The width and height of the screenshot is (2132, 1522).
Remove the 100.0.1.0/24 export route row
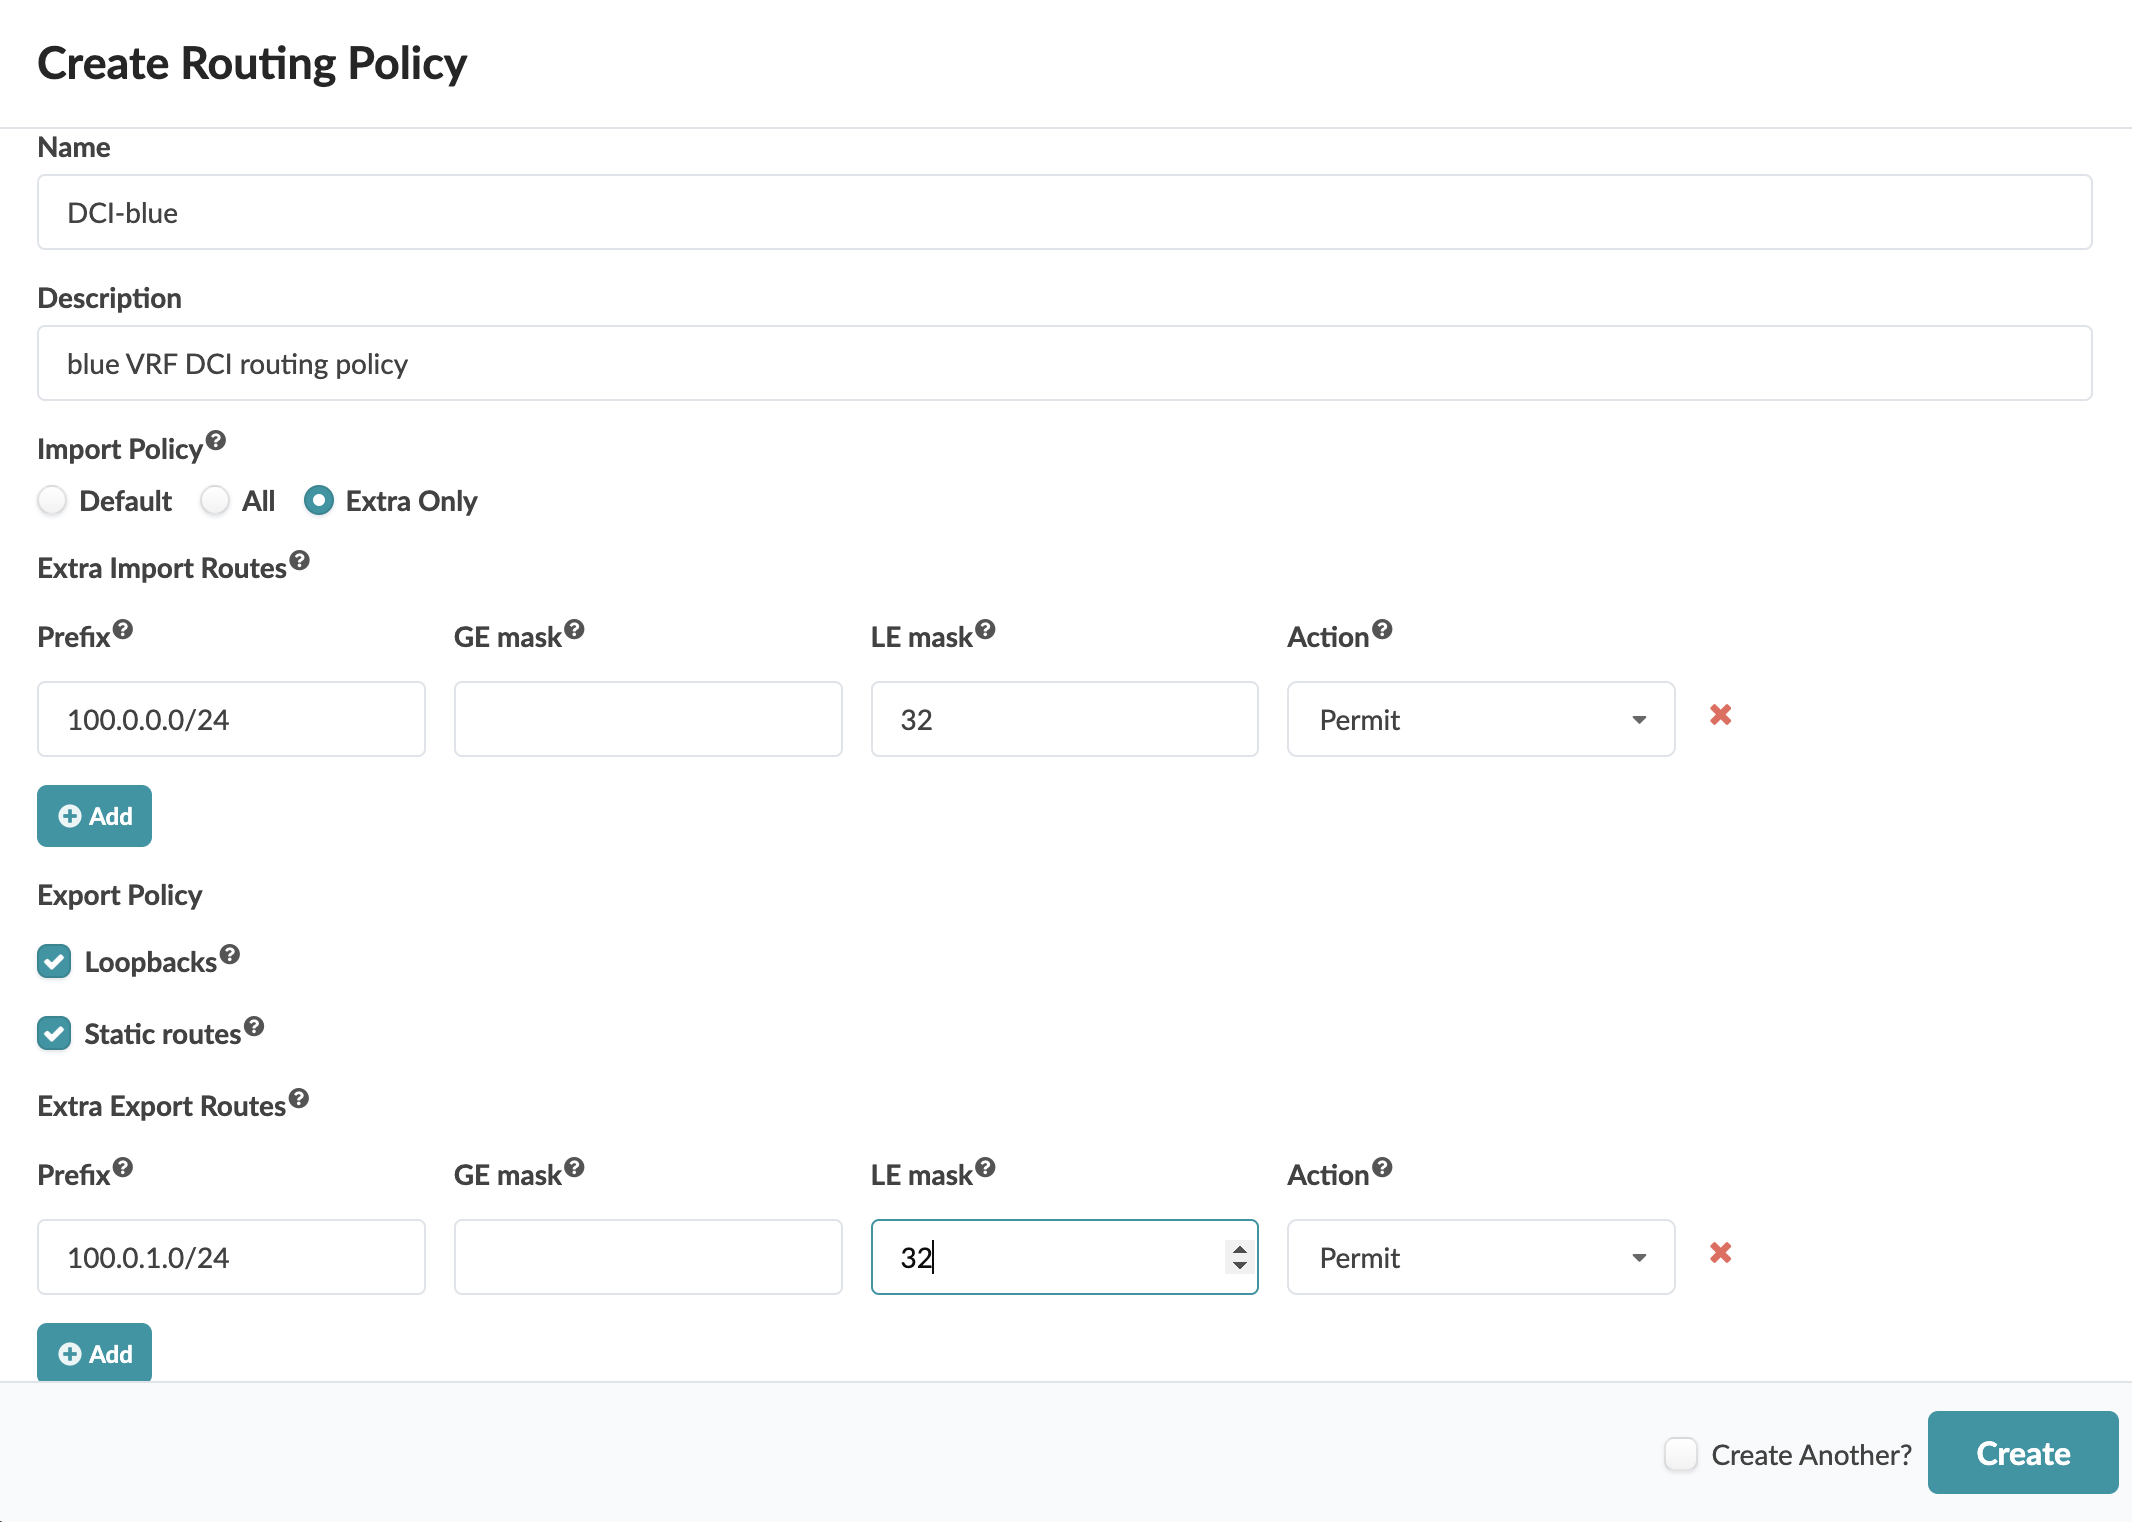[x=1720, y=1253]
